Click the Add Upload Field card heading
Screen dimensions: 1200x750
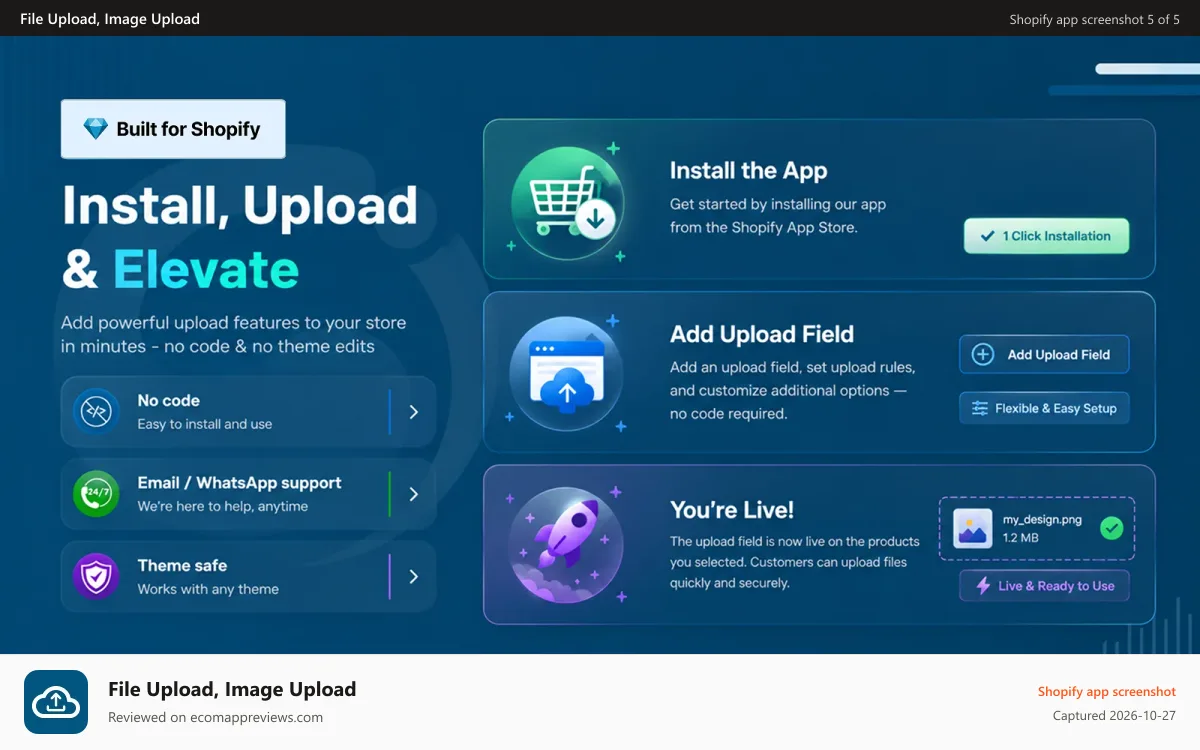[762, 334]
